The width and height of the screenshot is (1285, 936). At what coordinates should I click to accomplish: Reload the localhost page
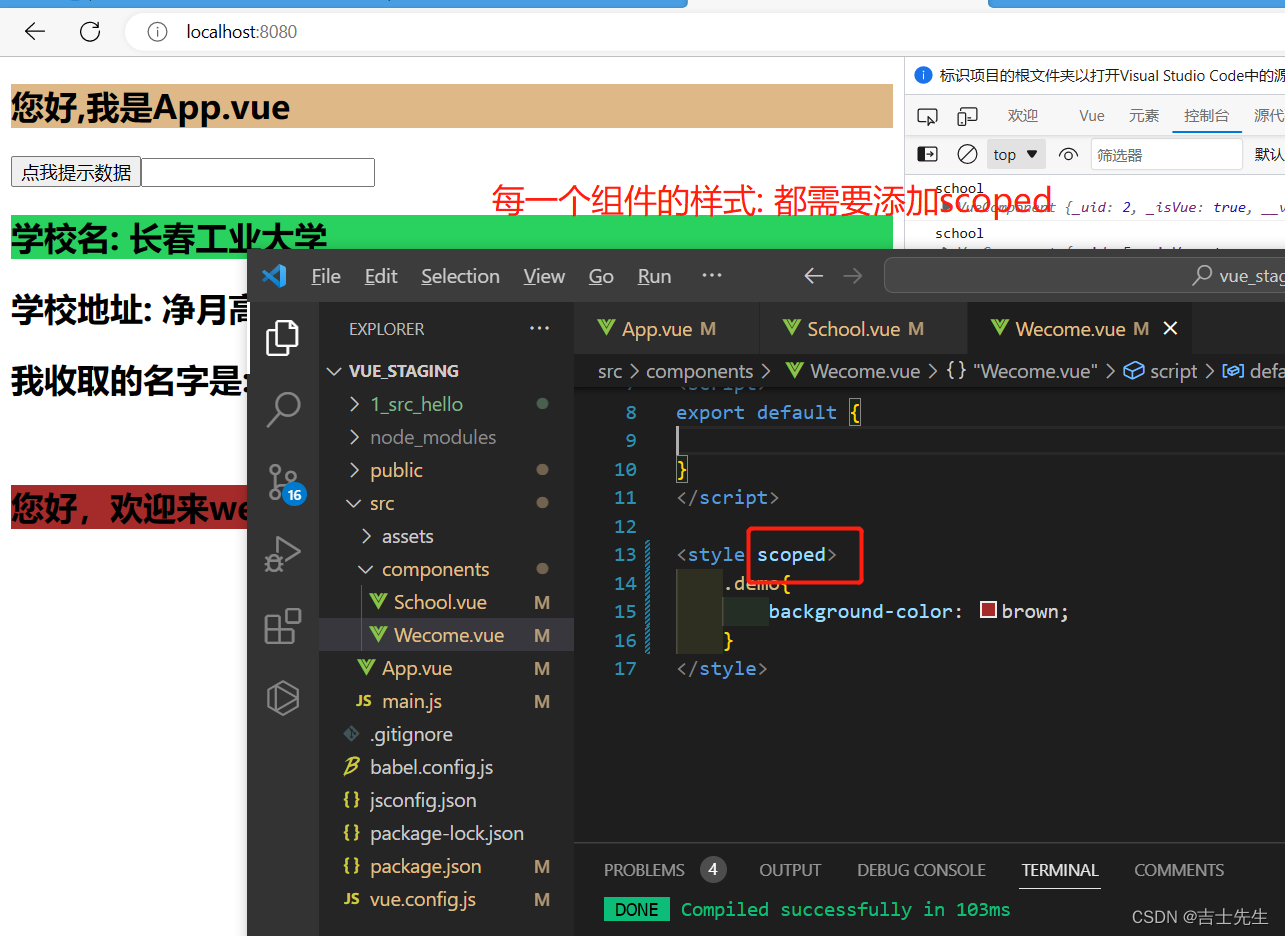point(90,32)
